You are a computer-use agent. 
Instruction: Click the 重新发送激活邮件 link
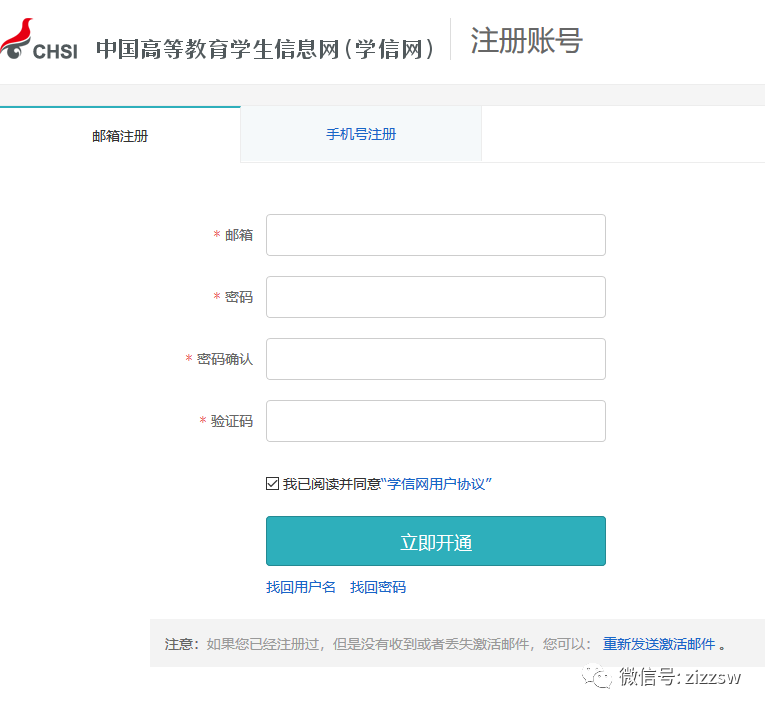[x=659, y=644]
